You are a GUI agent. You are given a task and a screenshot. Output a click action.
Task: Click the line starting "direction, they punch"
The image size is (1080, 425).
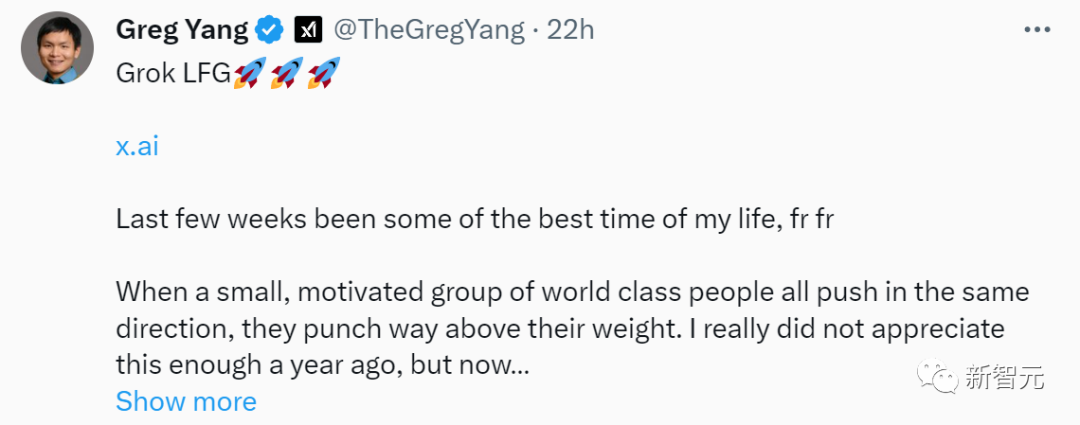tap(560, 330)
